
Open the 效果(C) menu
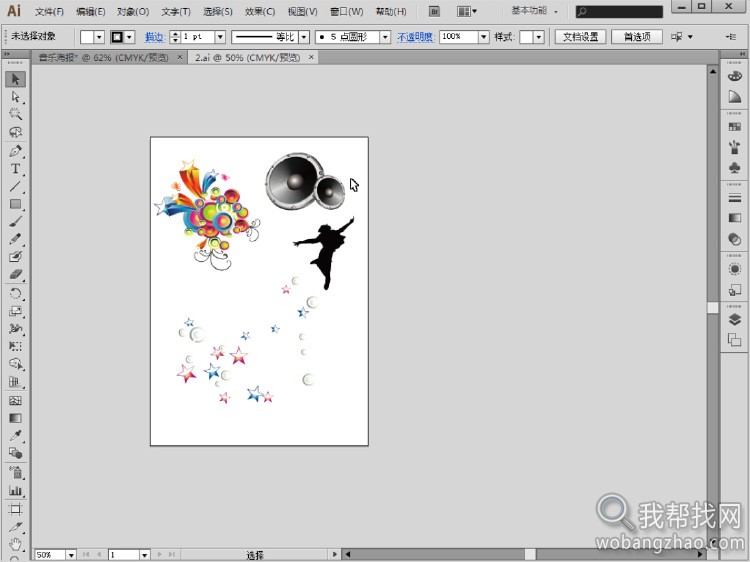click(x=260, y=11)
